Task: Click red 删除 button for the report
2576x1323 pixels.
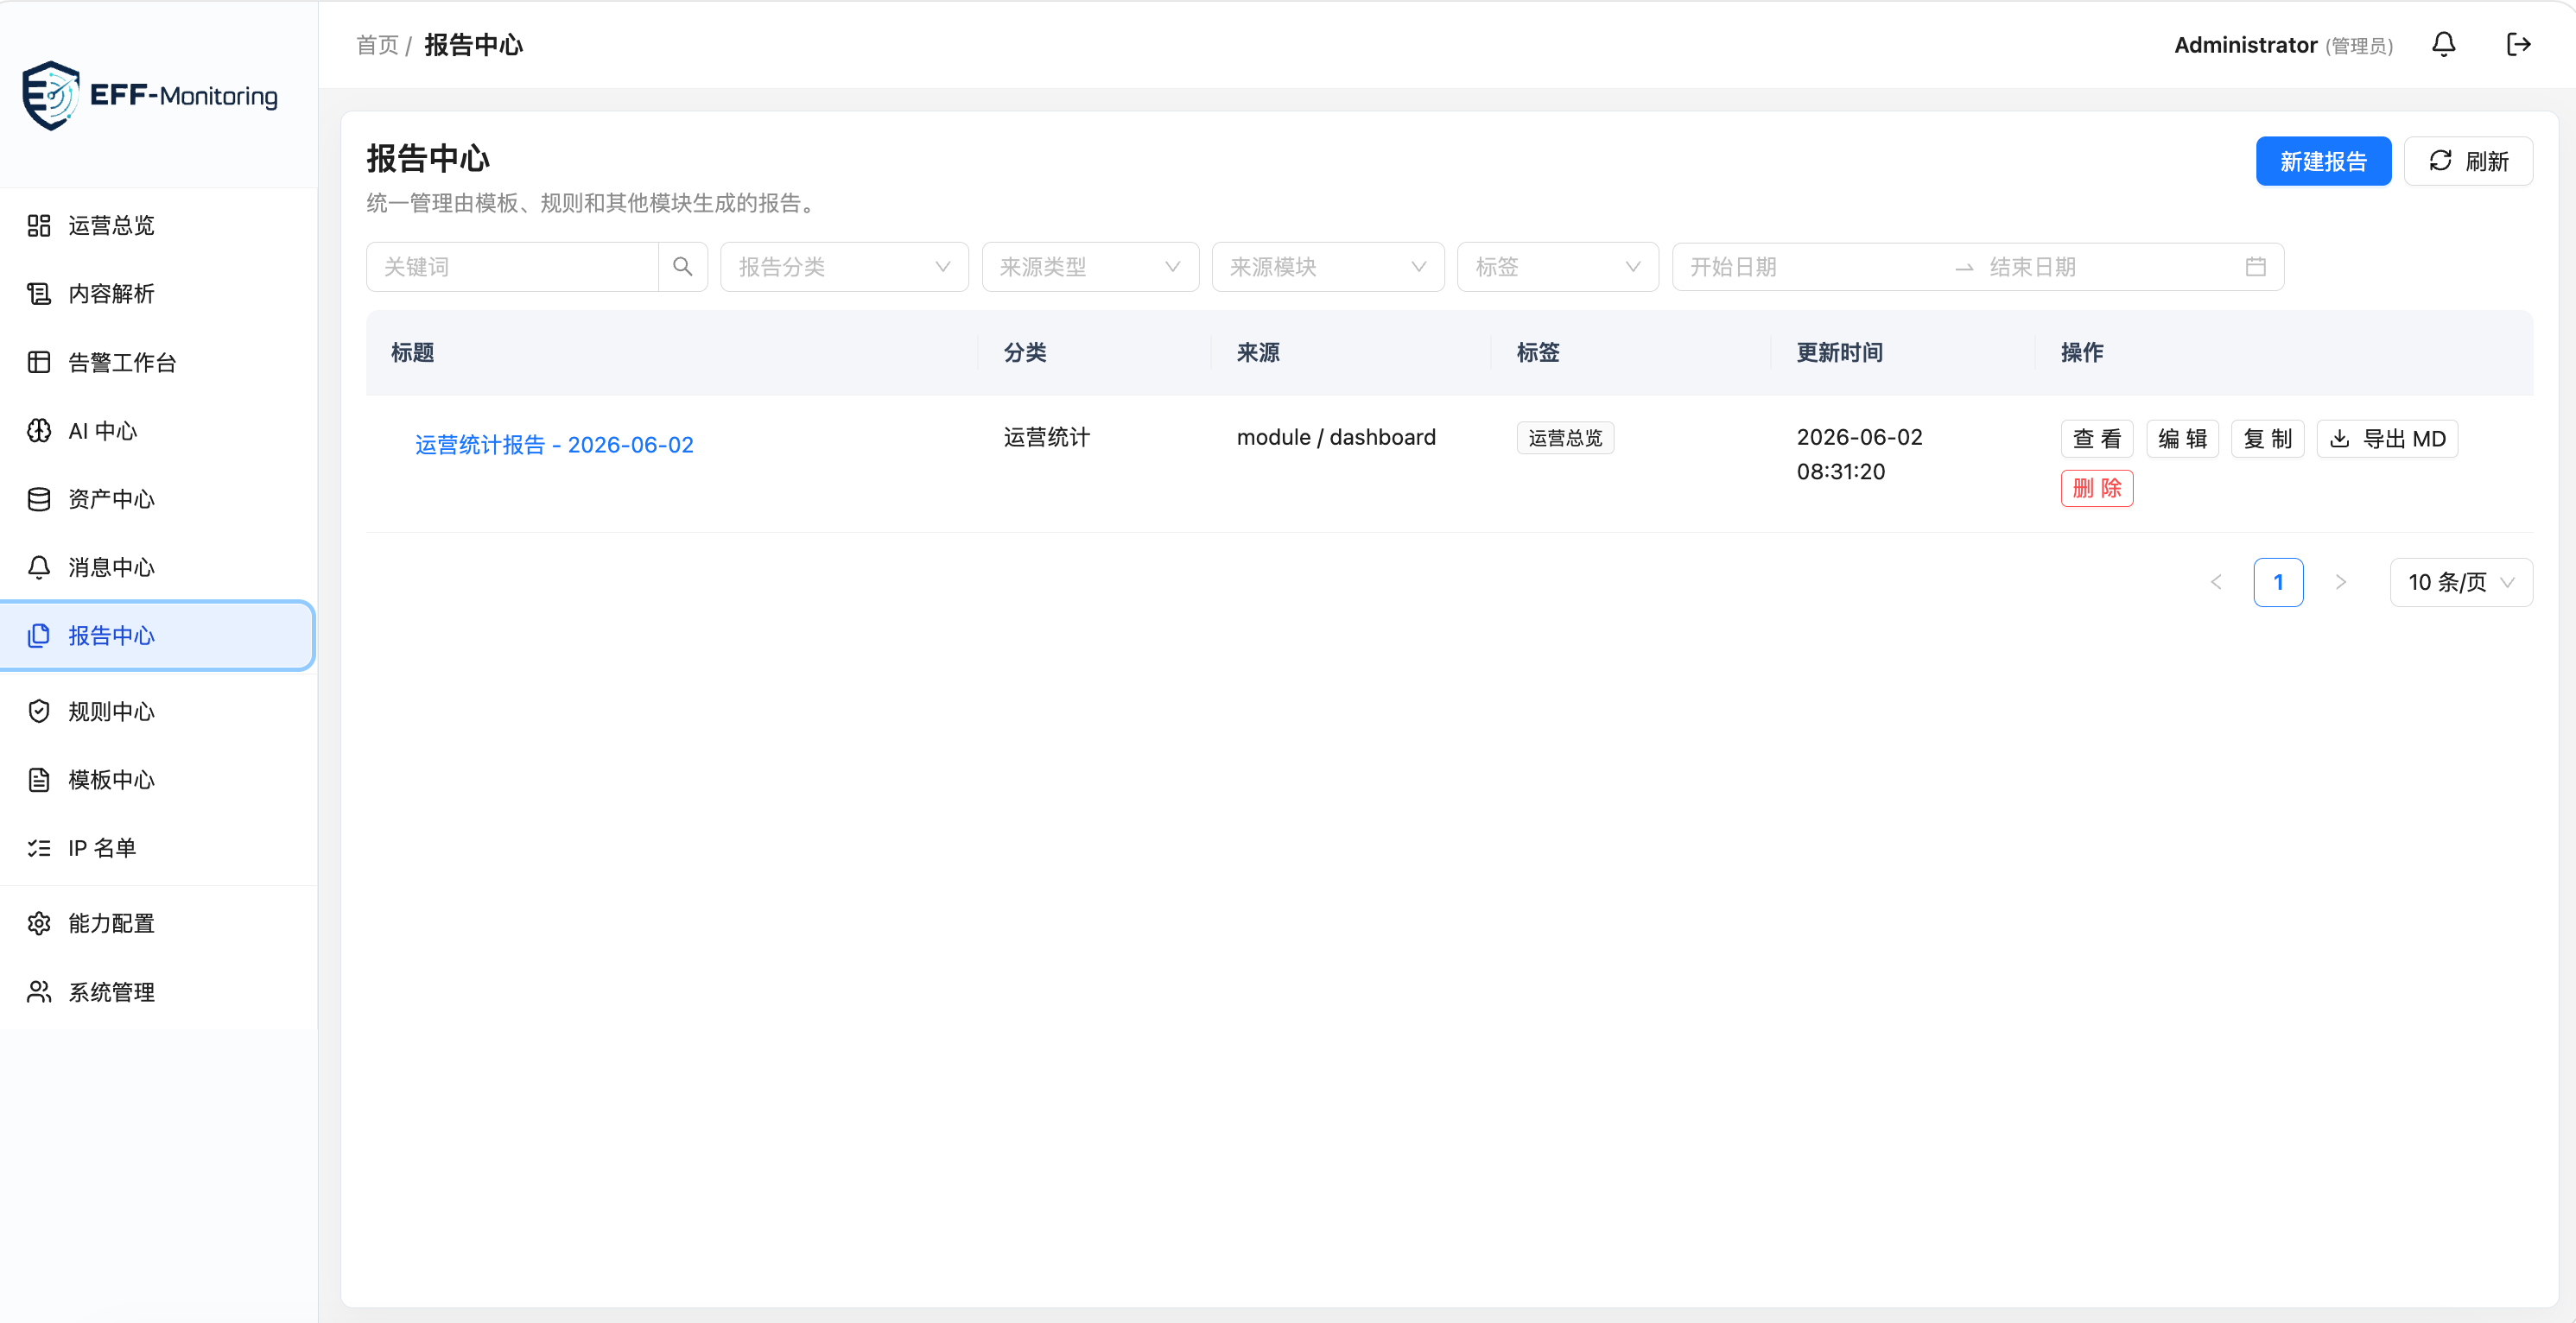Action: 2097,488
